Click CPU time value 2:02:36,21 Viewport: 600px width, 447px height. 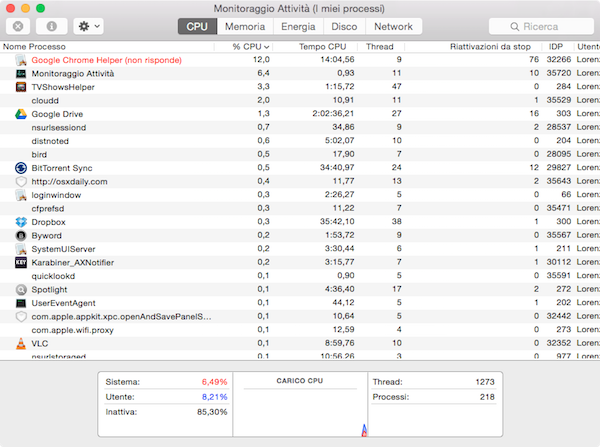pos(333,114)
